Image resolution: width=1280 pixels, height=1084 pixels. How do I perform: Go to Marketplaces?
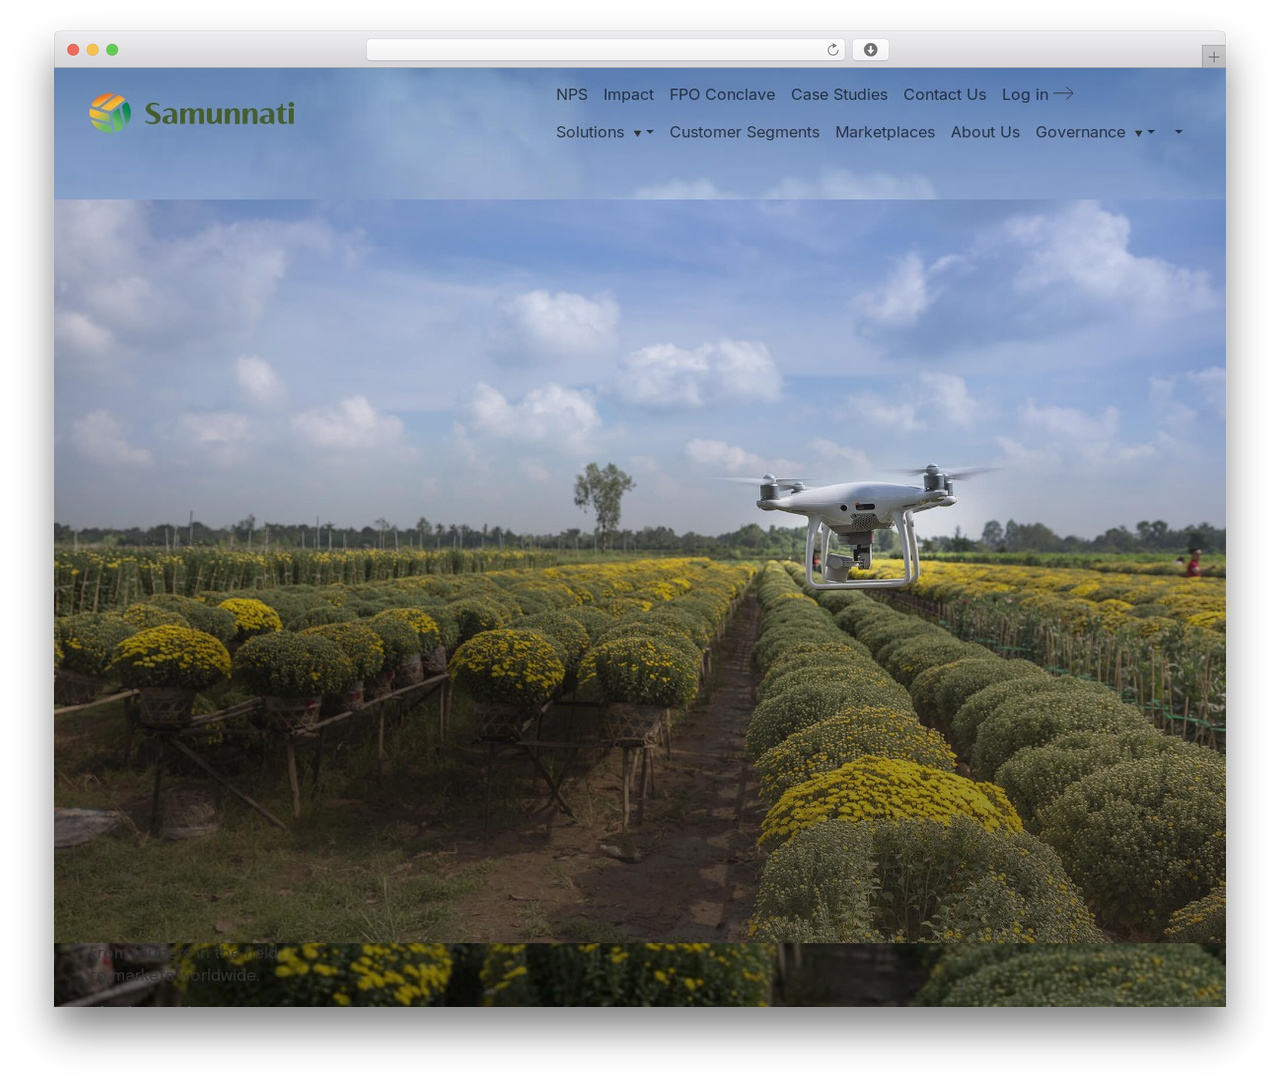[885, 132]
